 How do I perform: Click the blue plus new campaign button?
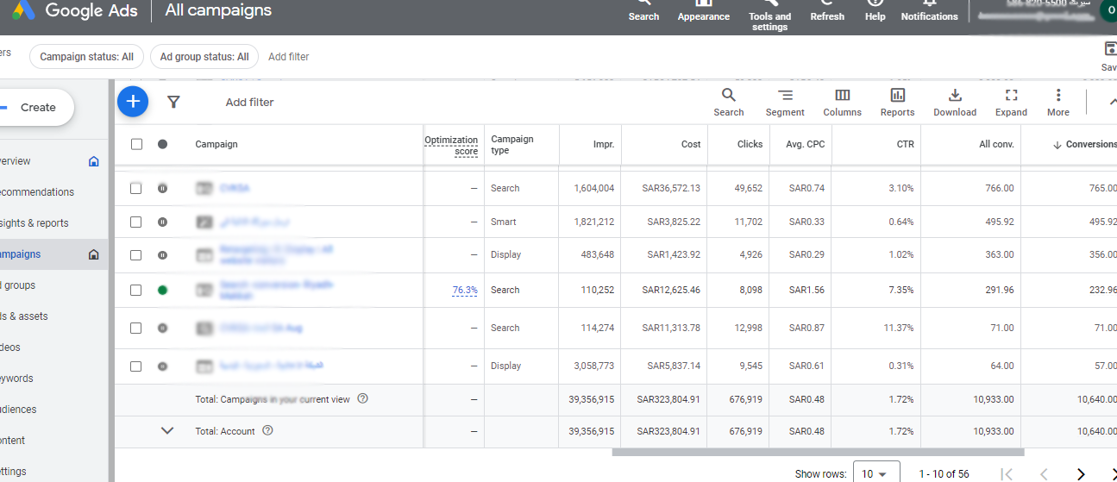132,101
